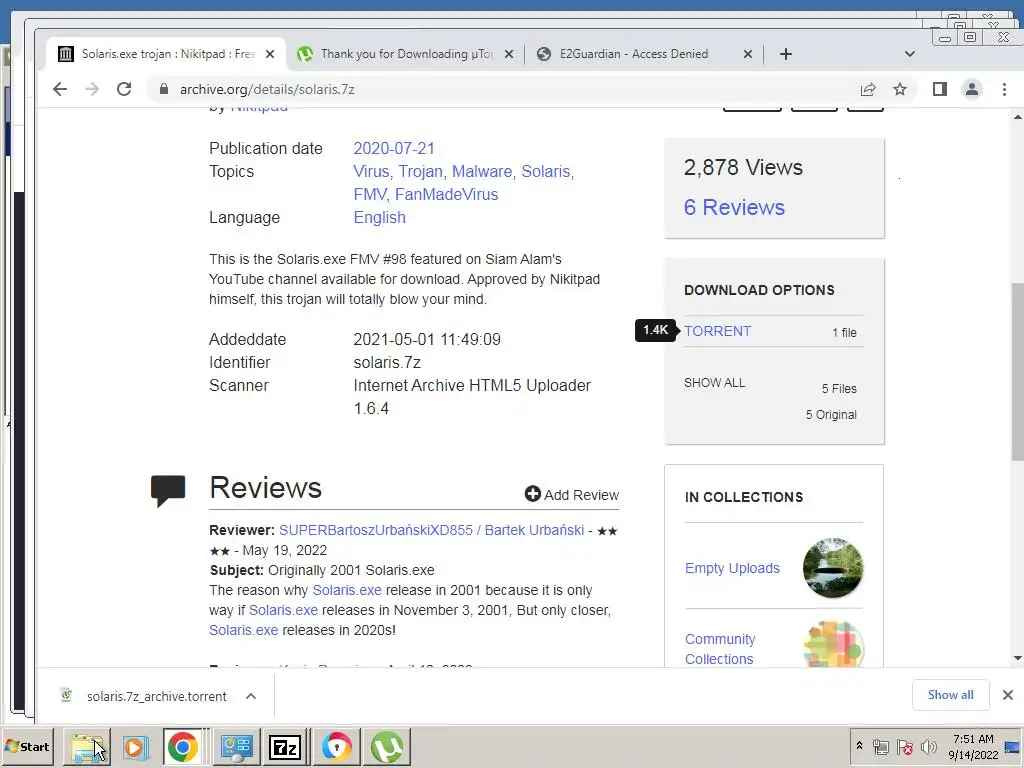1024x768 pixels.
Task: Open the Malware topic link
Action: tap(483, 171)
